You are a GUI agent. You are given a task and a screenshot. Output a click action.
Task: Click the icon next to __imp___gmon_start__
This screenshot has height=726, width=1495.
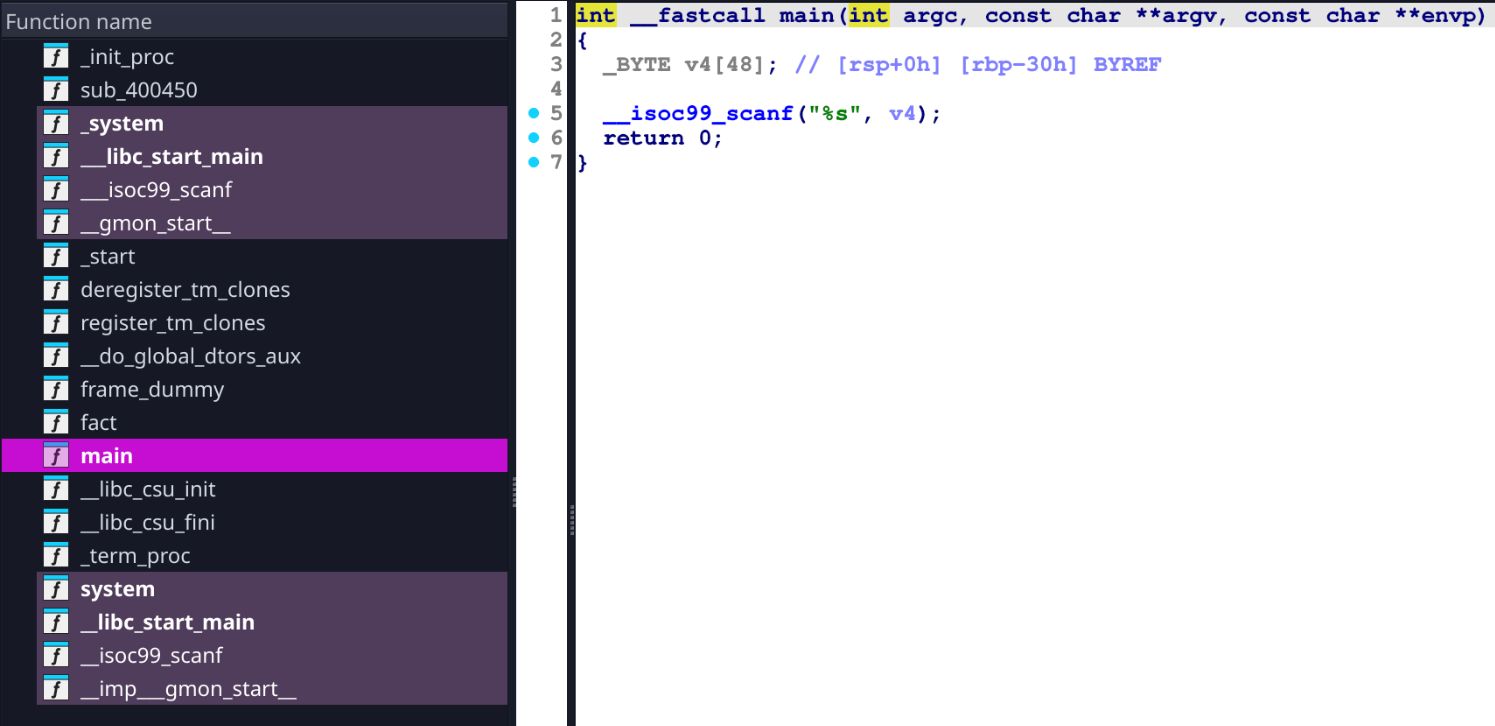click(x=56, y=688)
